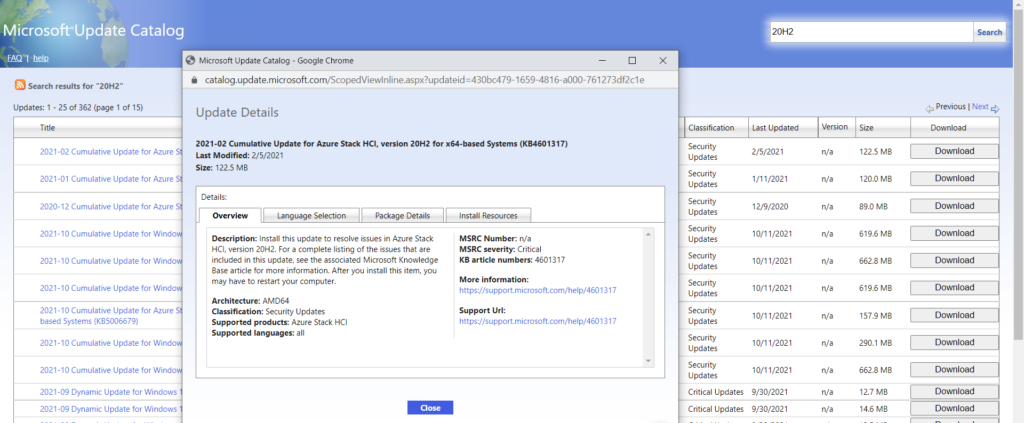Open the FAQ link
The image size is (1024, 423).
14,58
